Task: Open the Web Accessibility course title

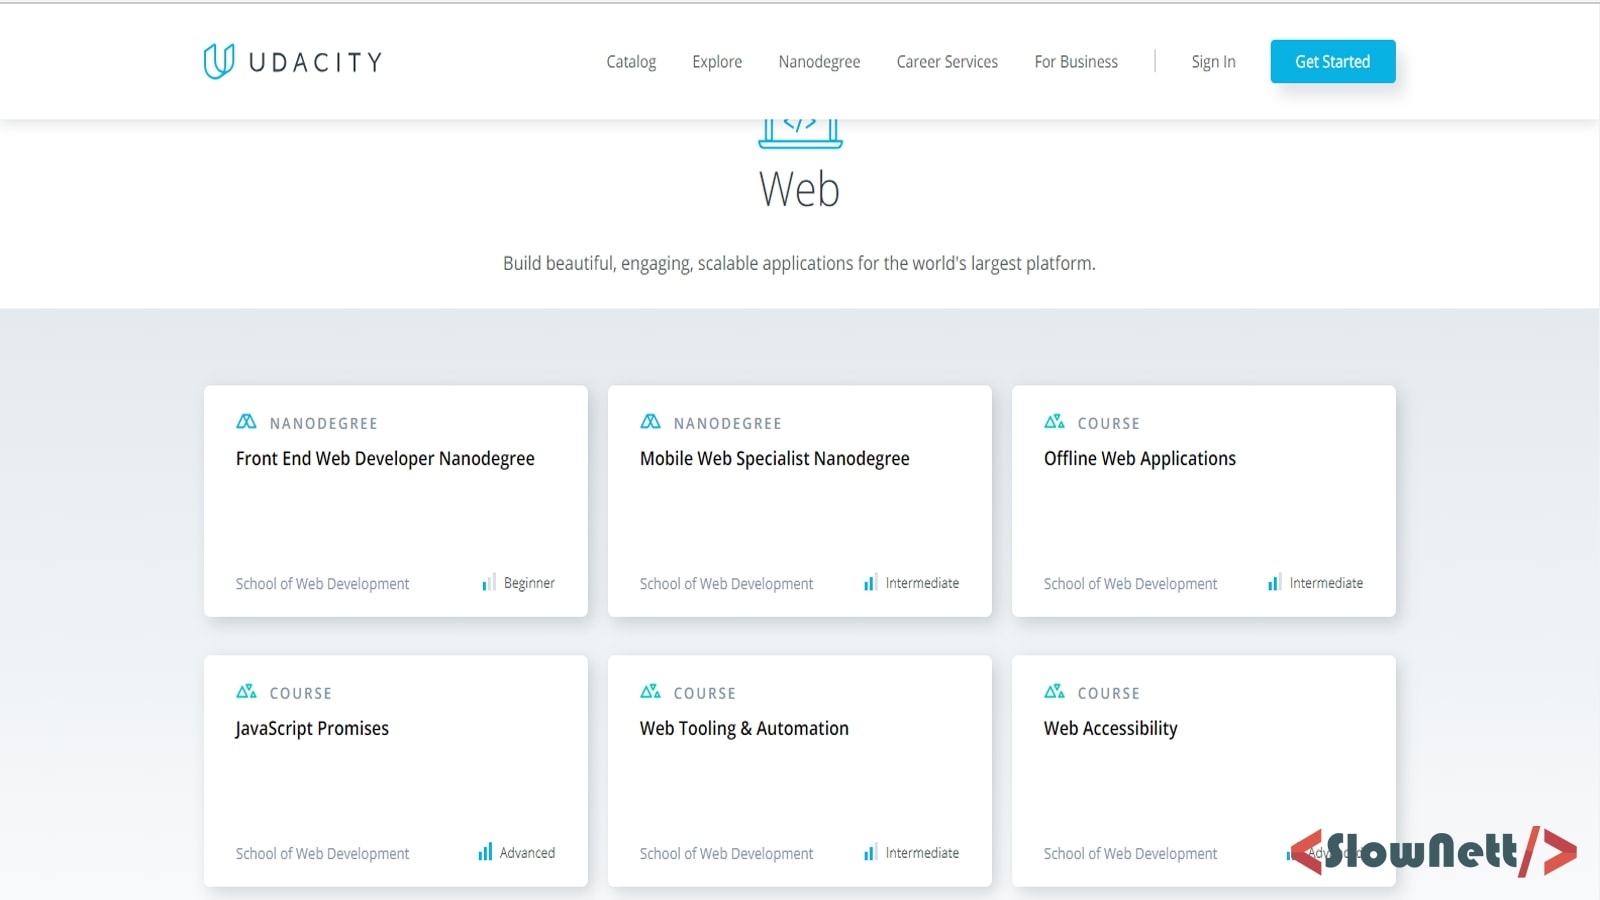Action: (1111, 729)
